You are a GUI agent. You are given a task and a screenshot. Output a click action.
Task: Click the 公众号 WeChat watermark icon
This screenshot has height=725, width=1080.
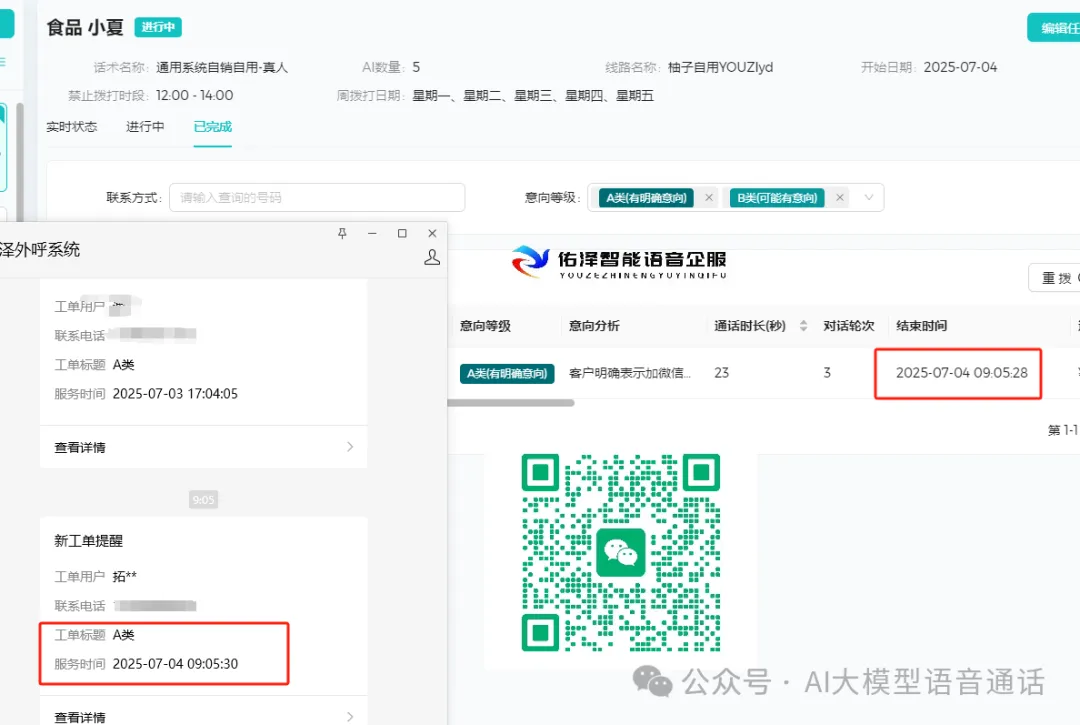[654, 681]
